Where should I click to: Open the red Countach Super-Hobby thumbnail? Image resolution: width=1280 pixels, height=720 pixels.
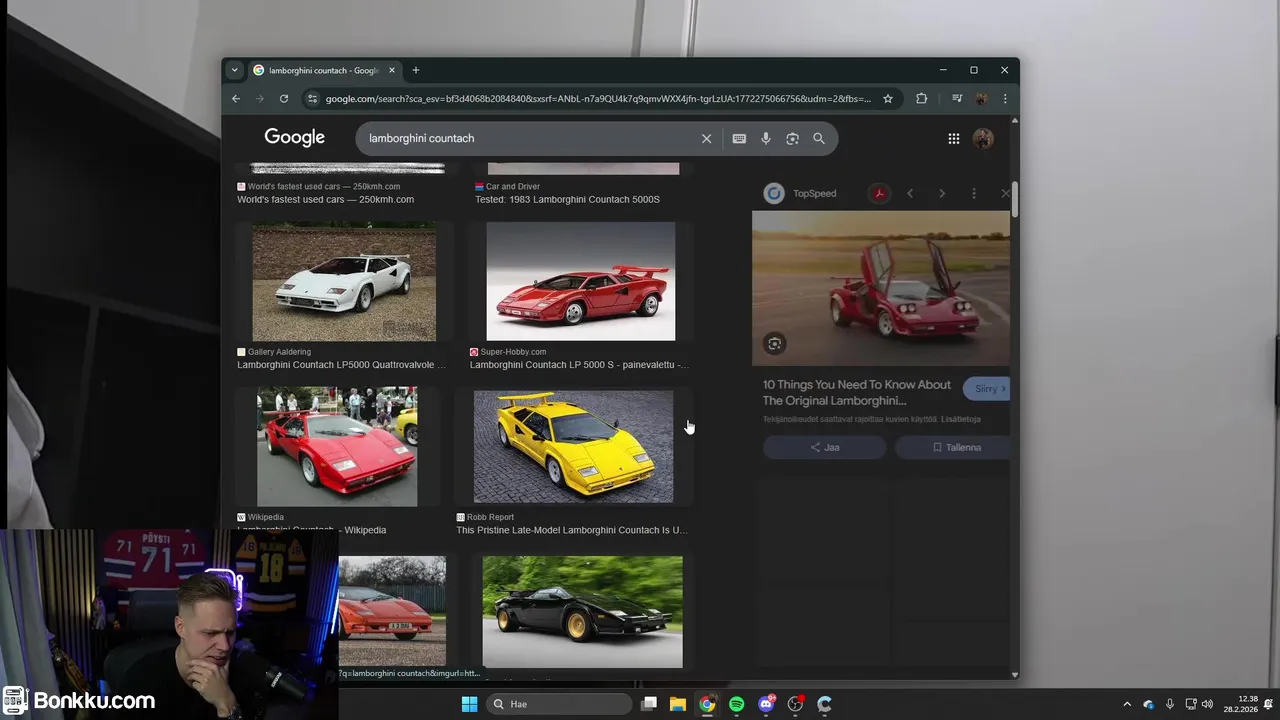pyautogui.click(x=581, y=282)
